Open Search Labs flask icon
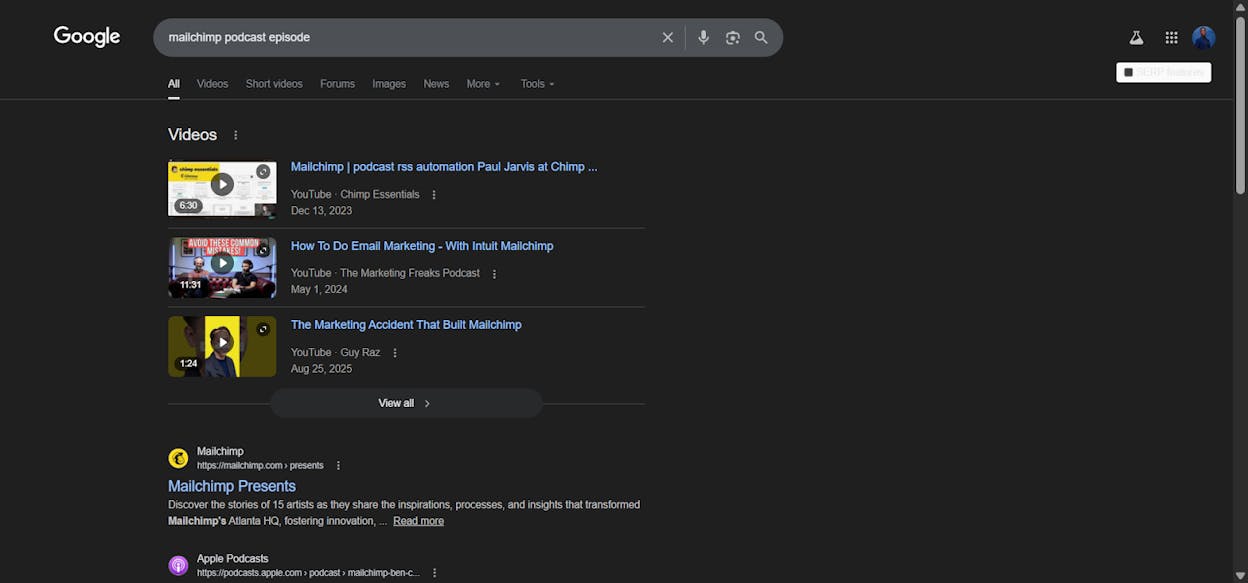 click(1136, 38)
